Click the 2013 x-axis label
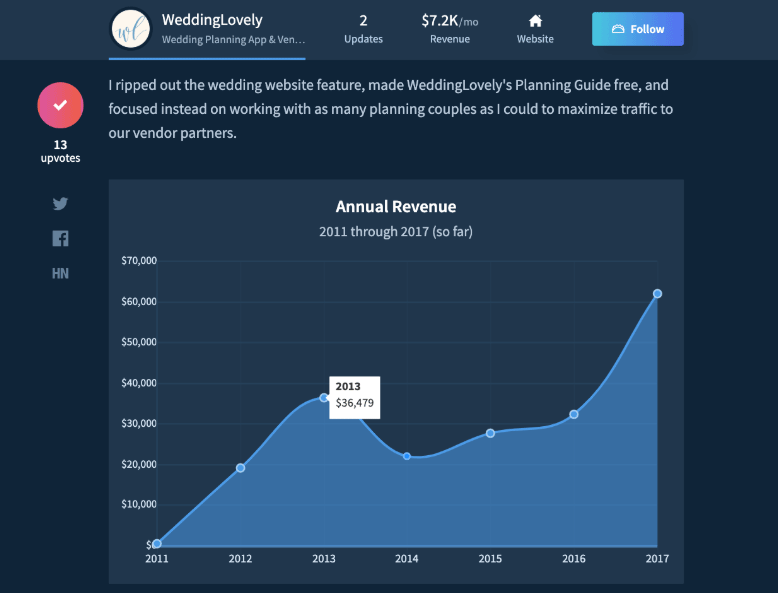 (x=324, y=559)
